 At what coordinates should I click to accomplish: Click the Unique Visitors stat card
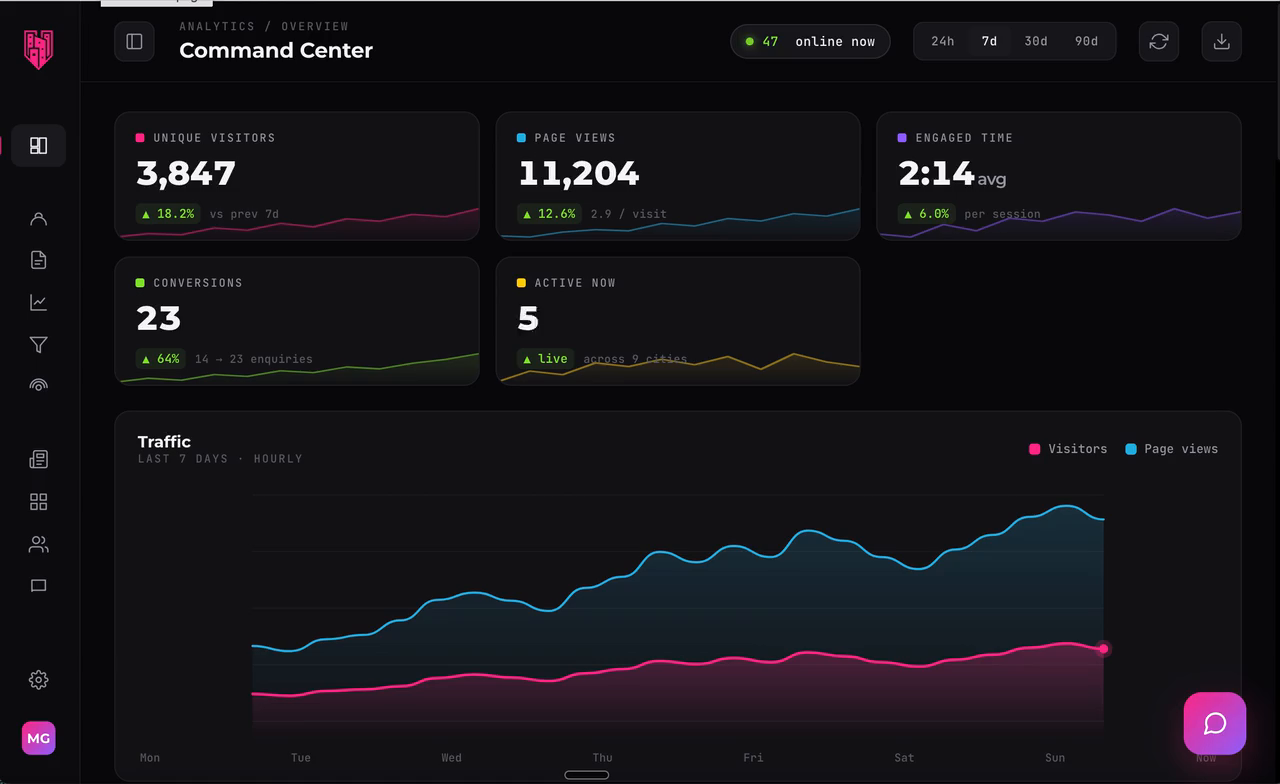point(297,176)
